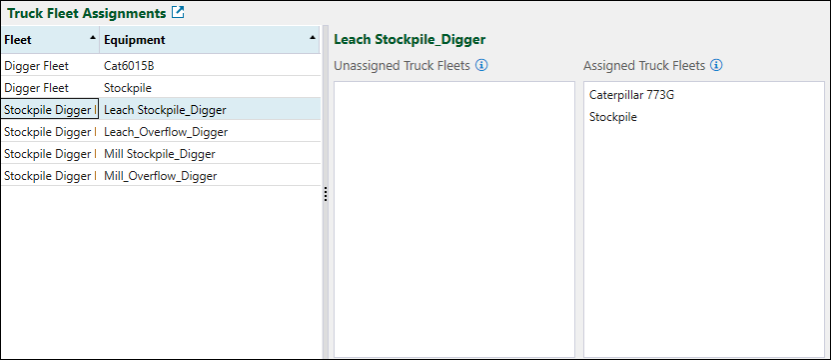Open Truck Fleet Assignments pop-out icon
The width and height of the screenshot is (831, 360).
point(178,13)
